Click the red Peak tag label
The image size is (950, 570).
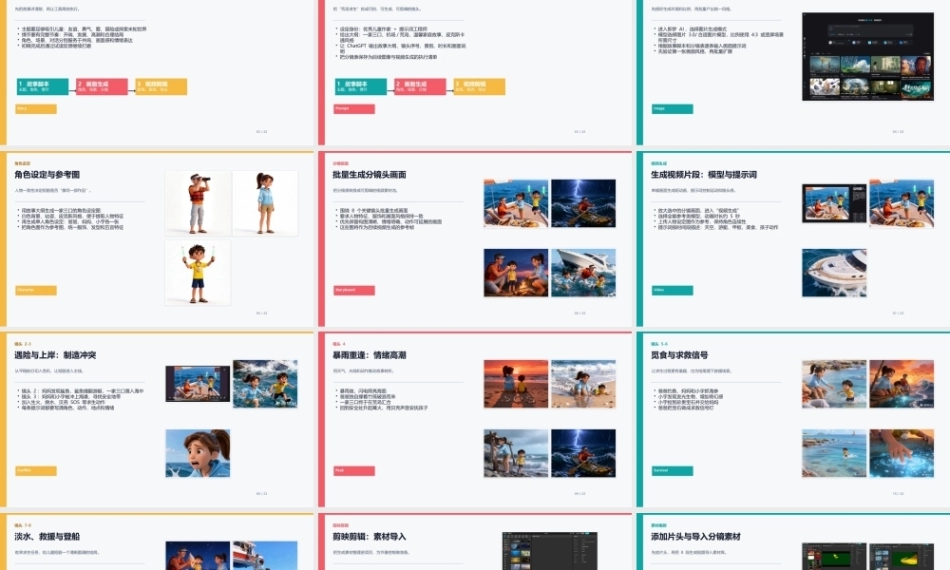[x=354, y=471]
